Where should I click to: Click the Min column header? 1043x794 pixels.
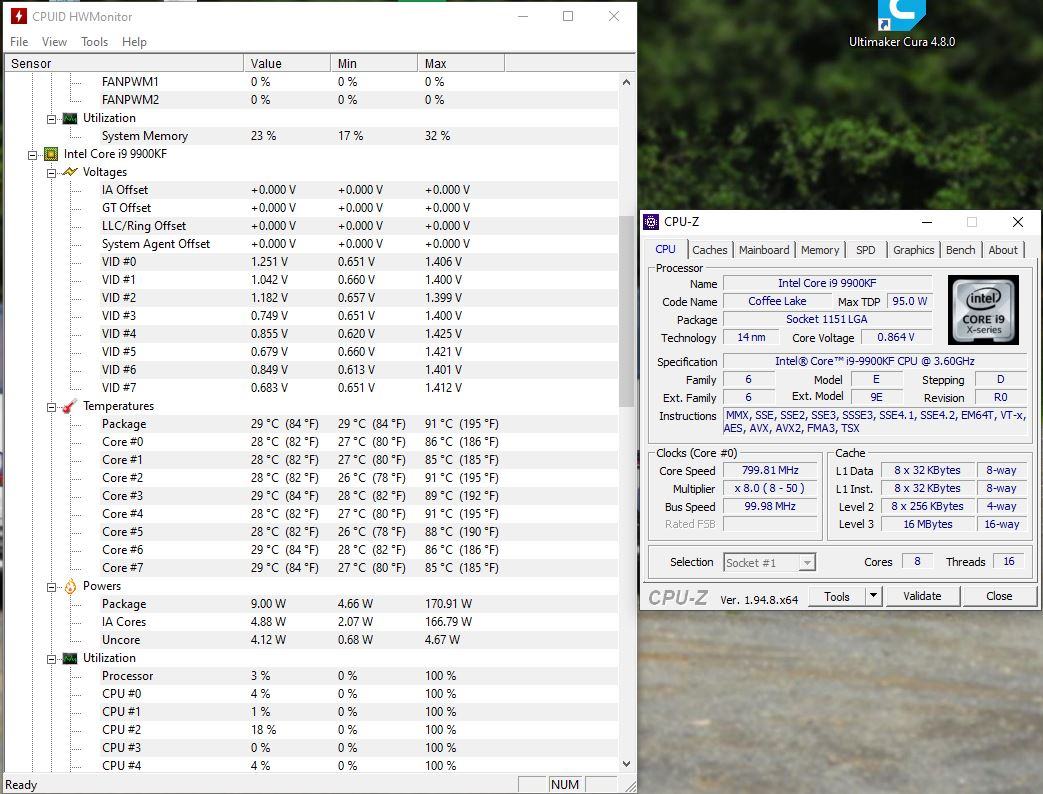pos(374,63)
